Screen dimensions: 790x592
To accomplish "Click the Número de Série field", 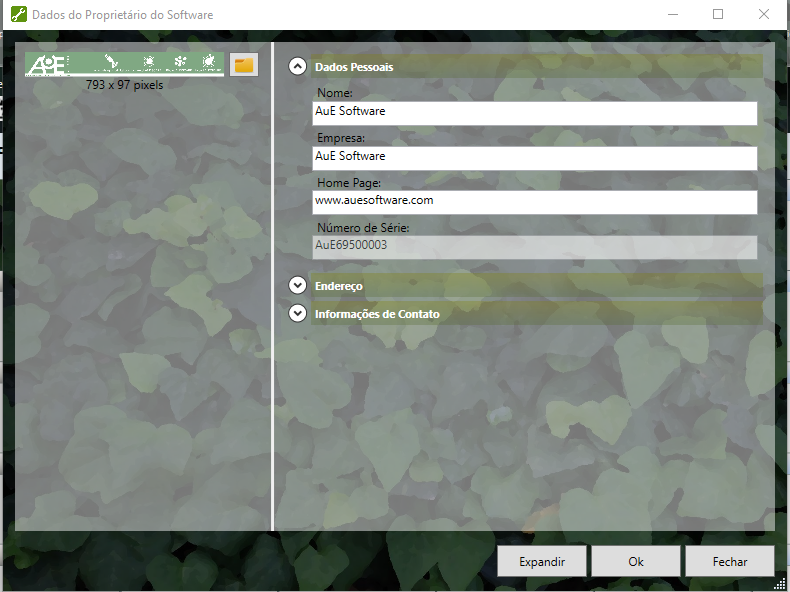I will tap(534, 246).
